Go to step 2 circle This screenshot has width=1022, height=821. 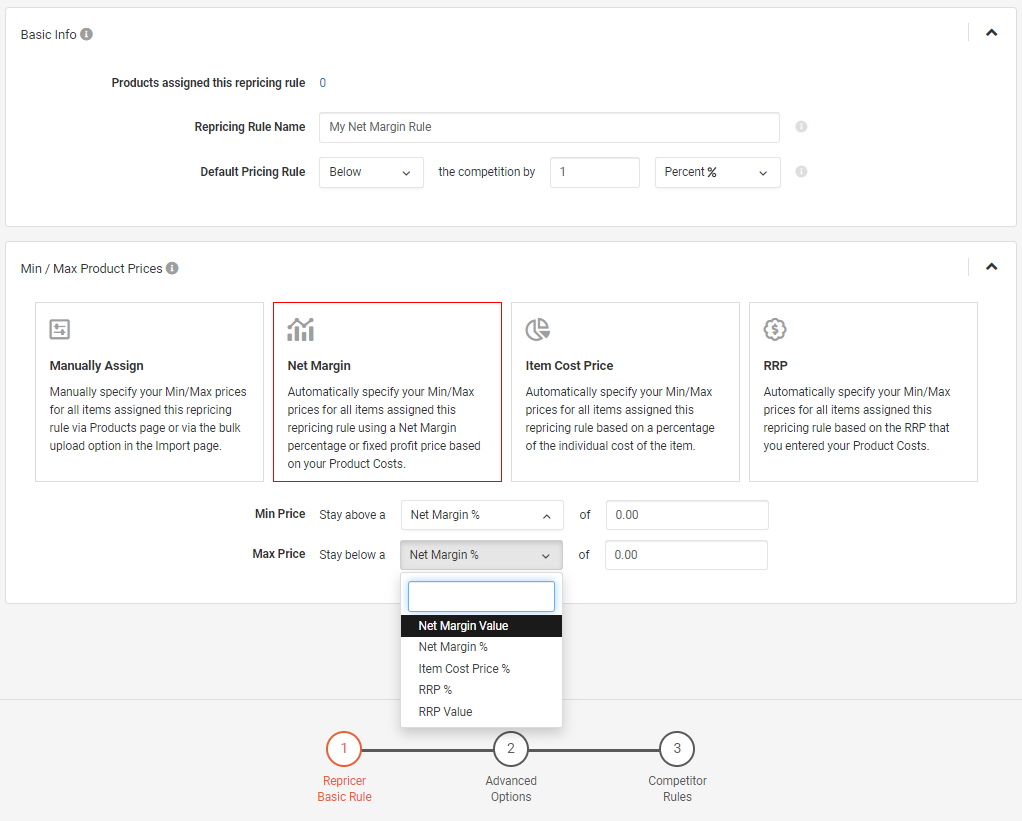[510, 749]
